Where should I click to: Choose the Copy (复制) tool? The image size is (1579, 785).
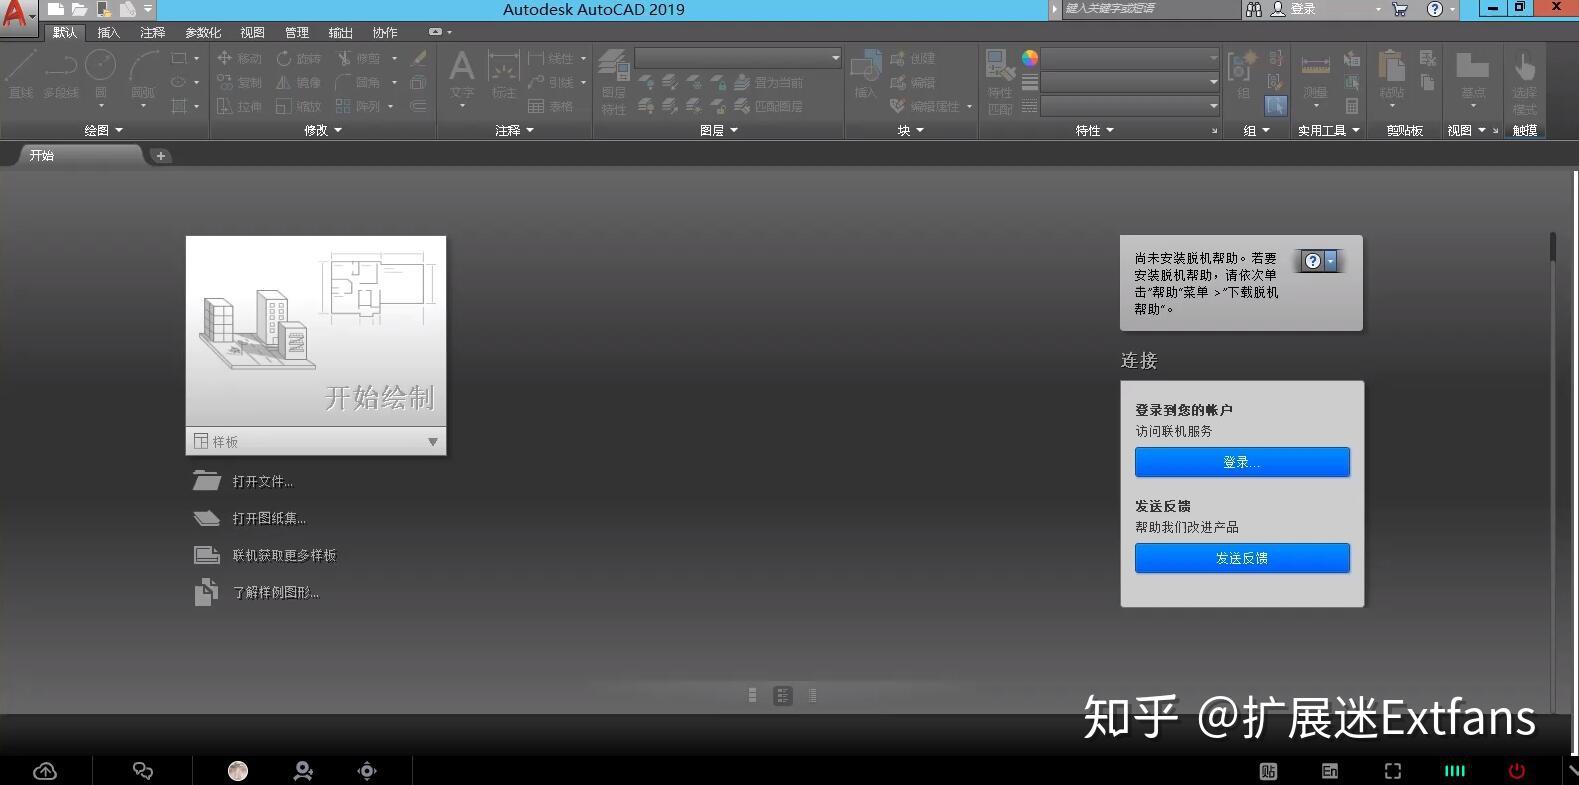(x=240, y=82)
